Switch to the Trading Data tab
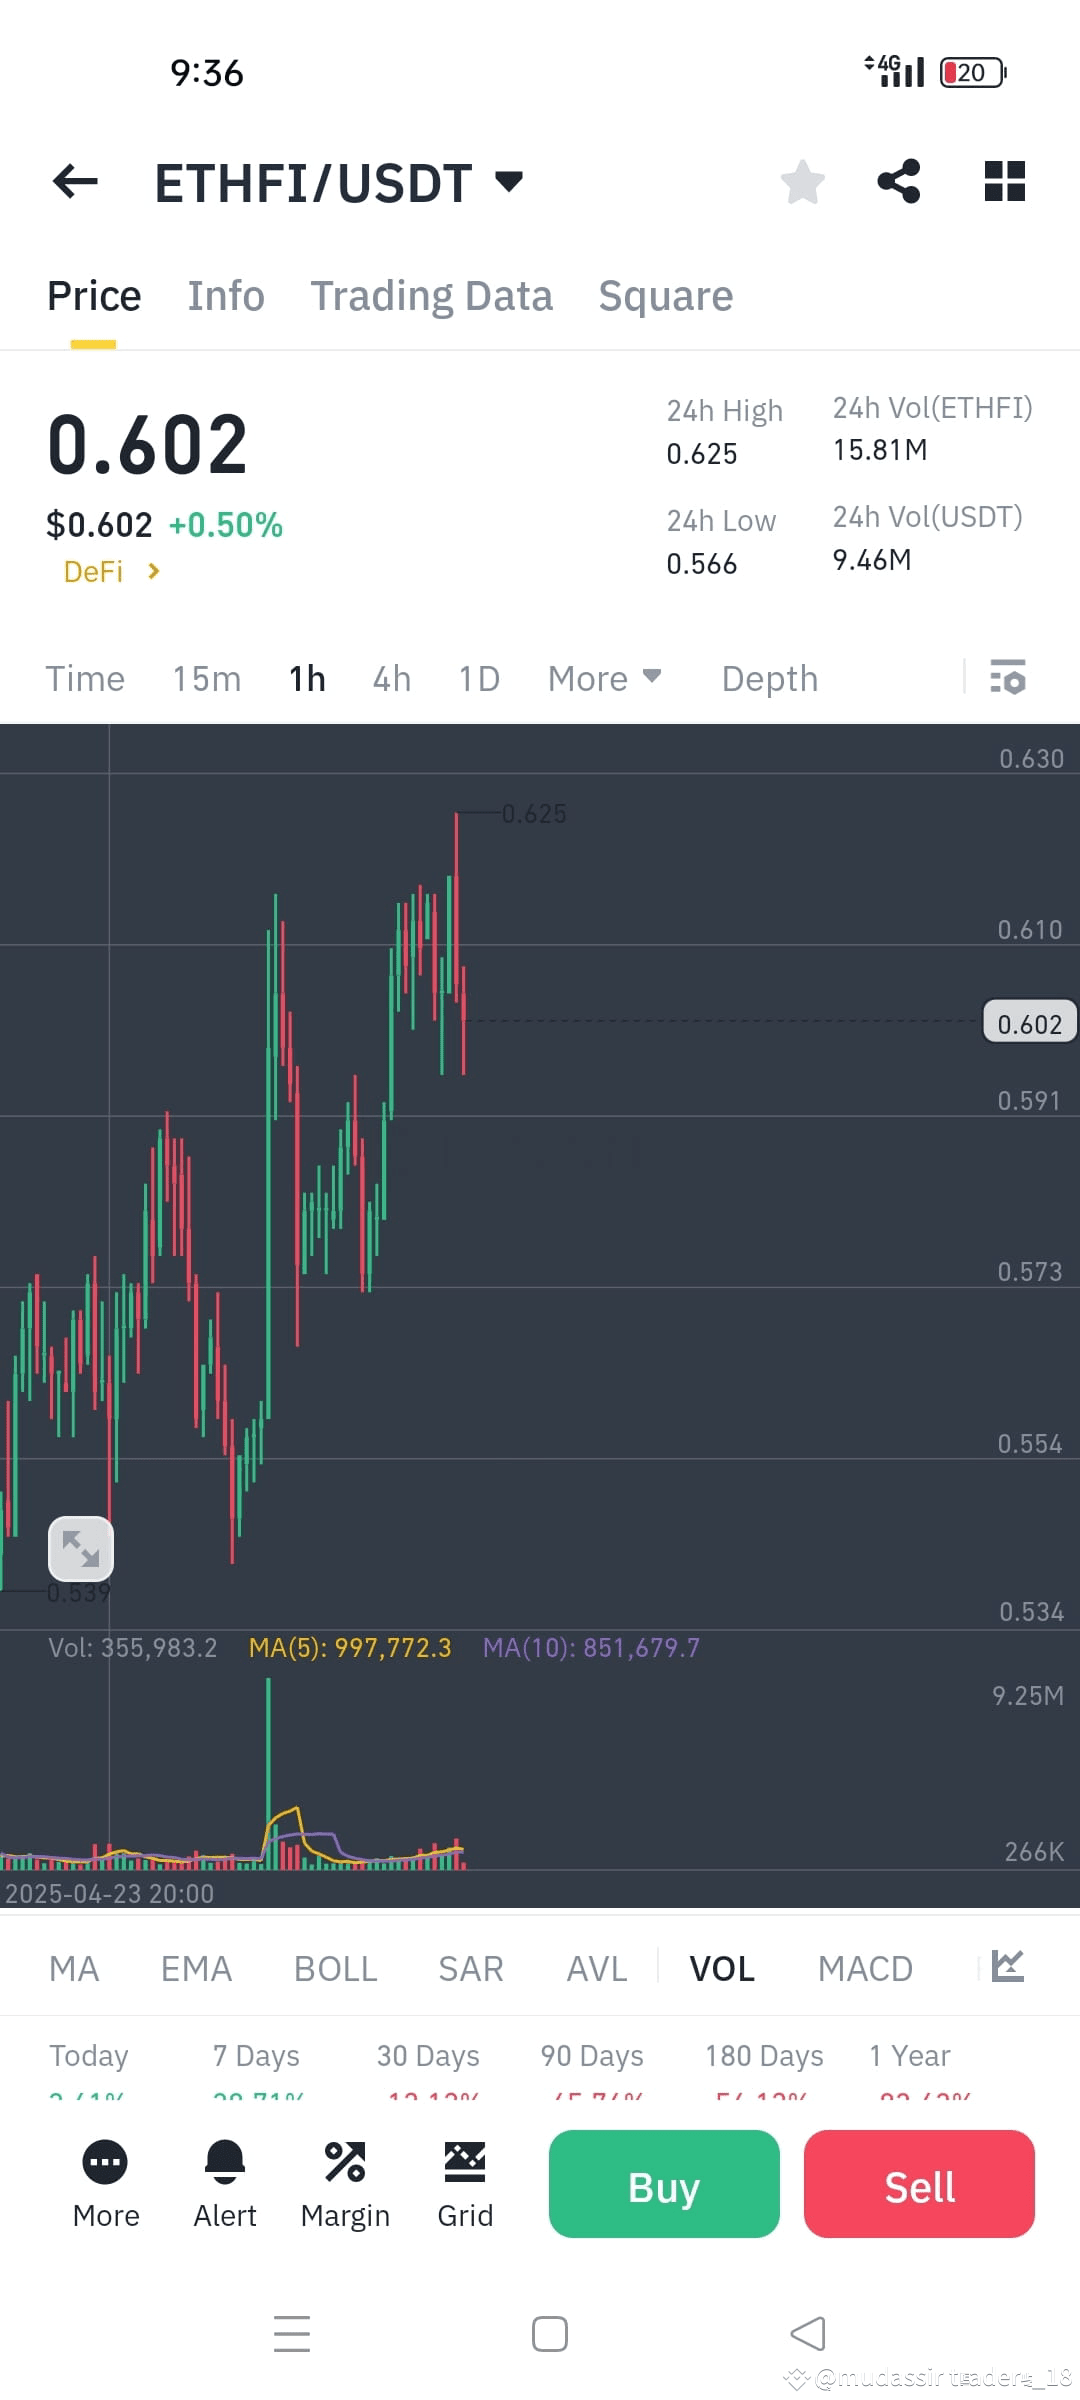Viewport: 1080px width, 2400px height. click(x=432, y=295)
